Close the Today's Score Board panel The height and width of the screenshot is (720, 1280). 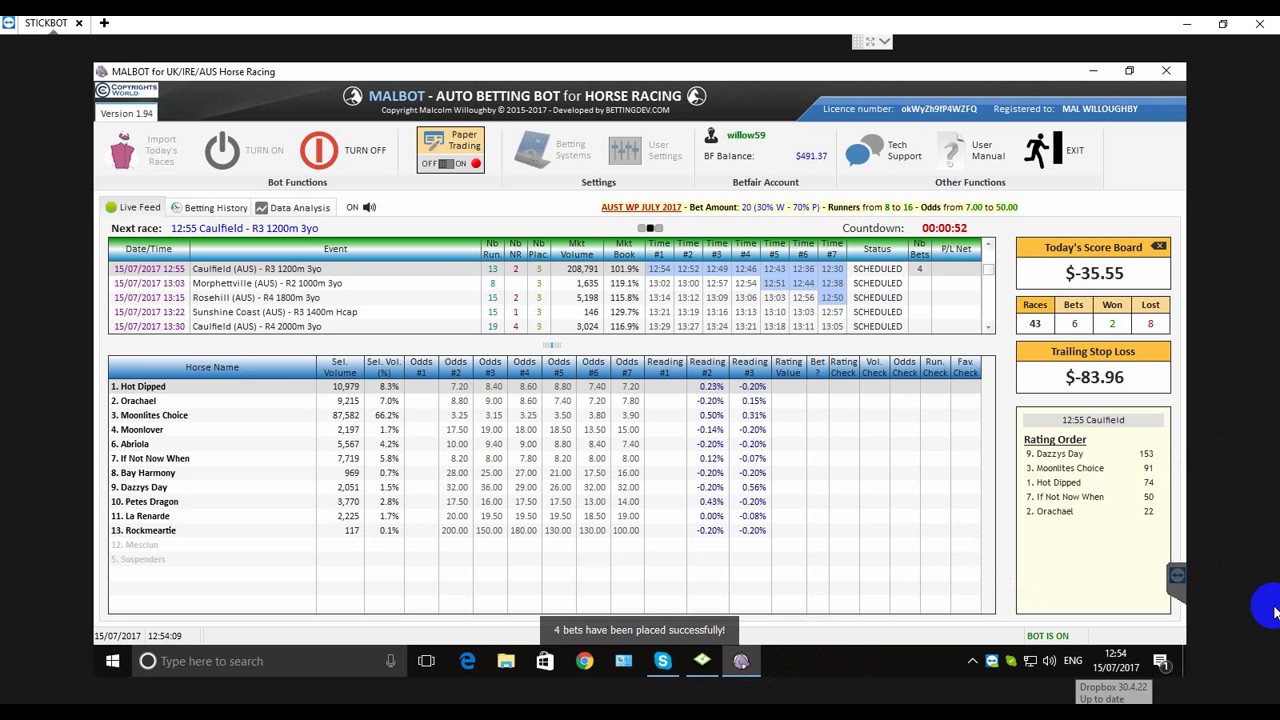[1158, 246]
